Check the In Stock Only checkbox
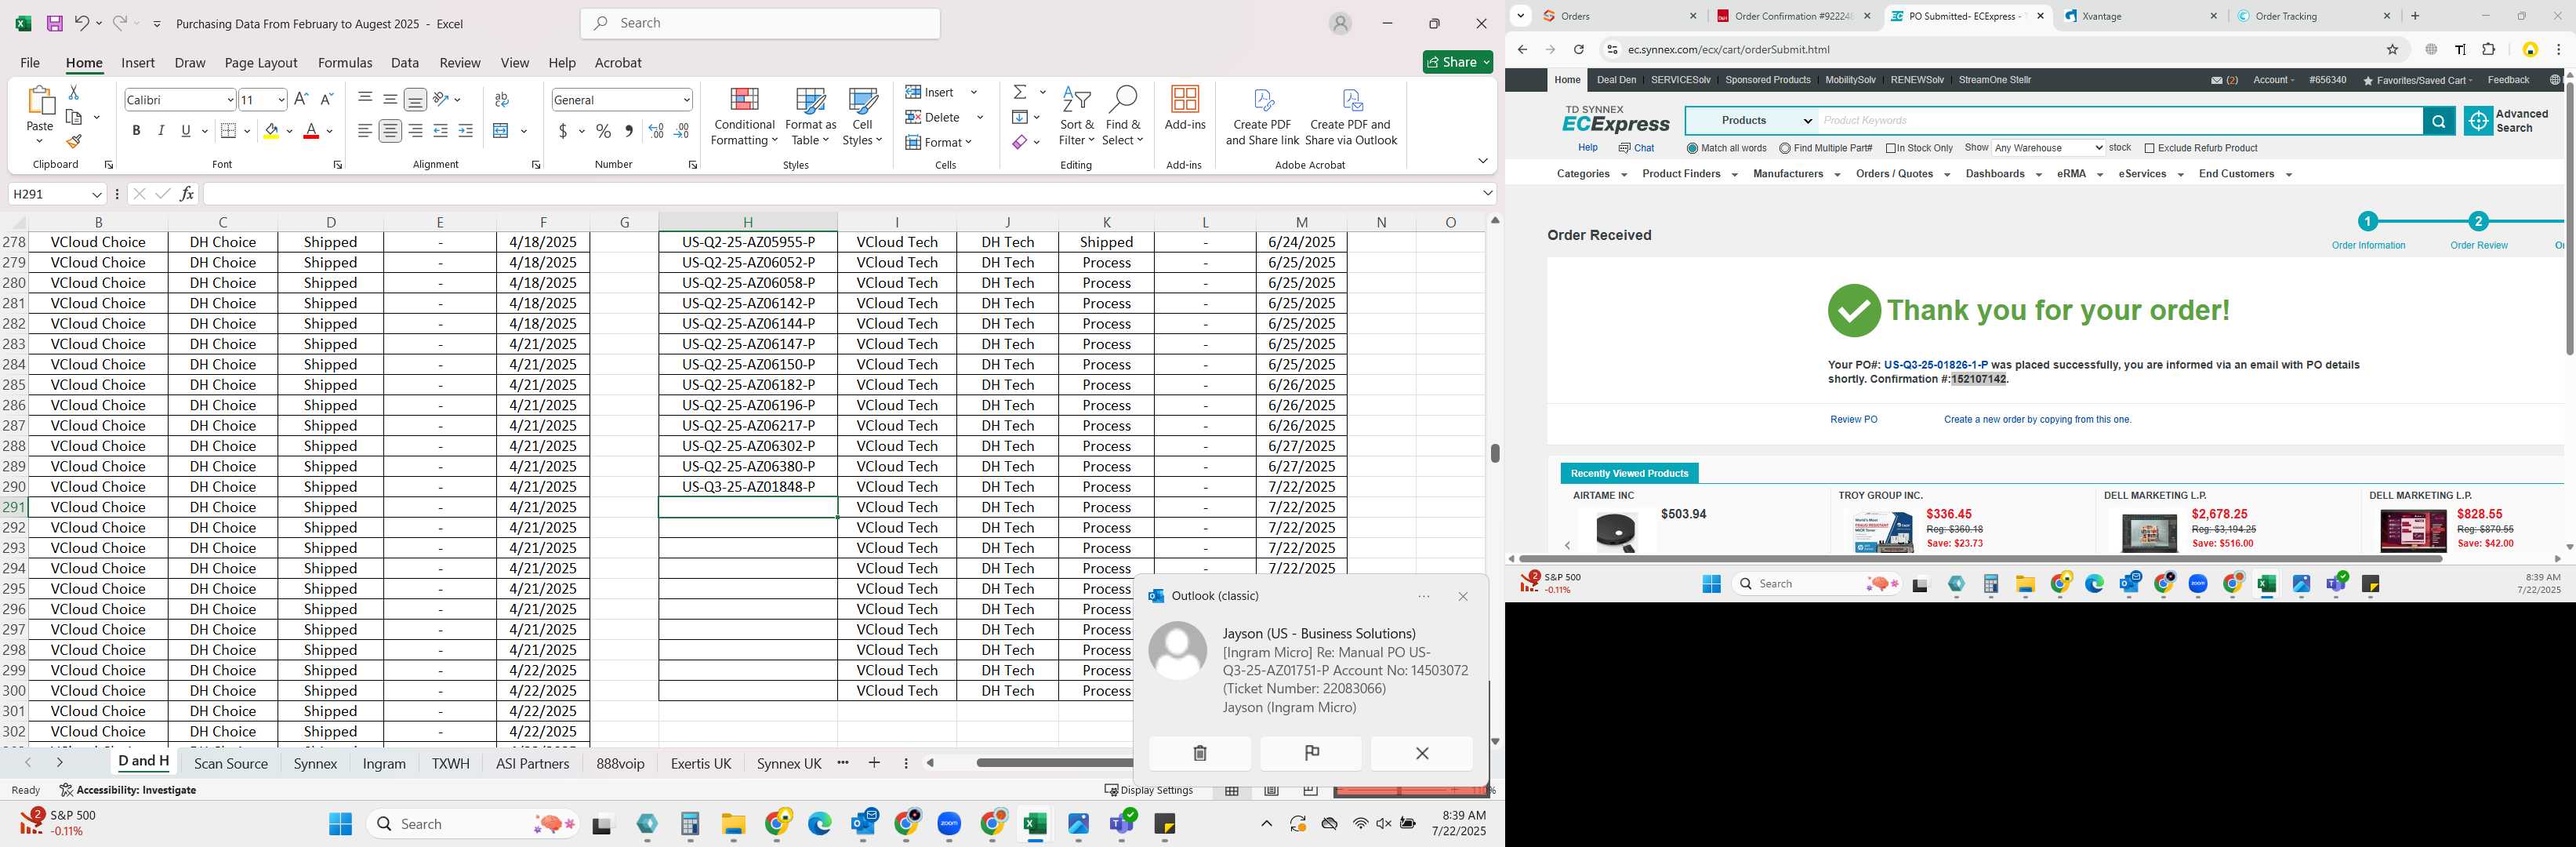The image size is (2576, 847). pyautogui.click(x=1891, y=148)
